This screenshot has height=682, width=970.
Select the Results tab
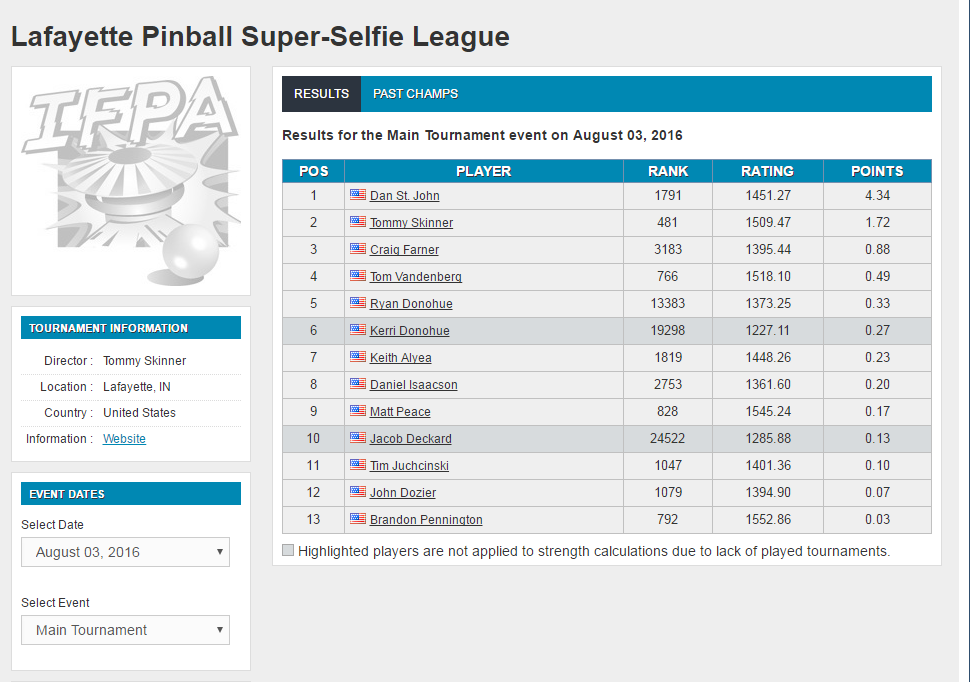[321, 94]
